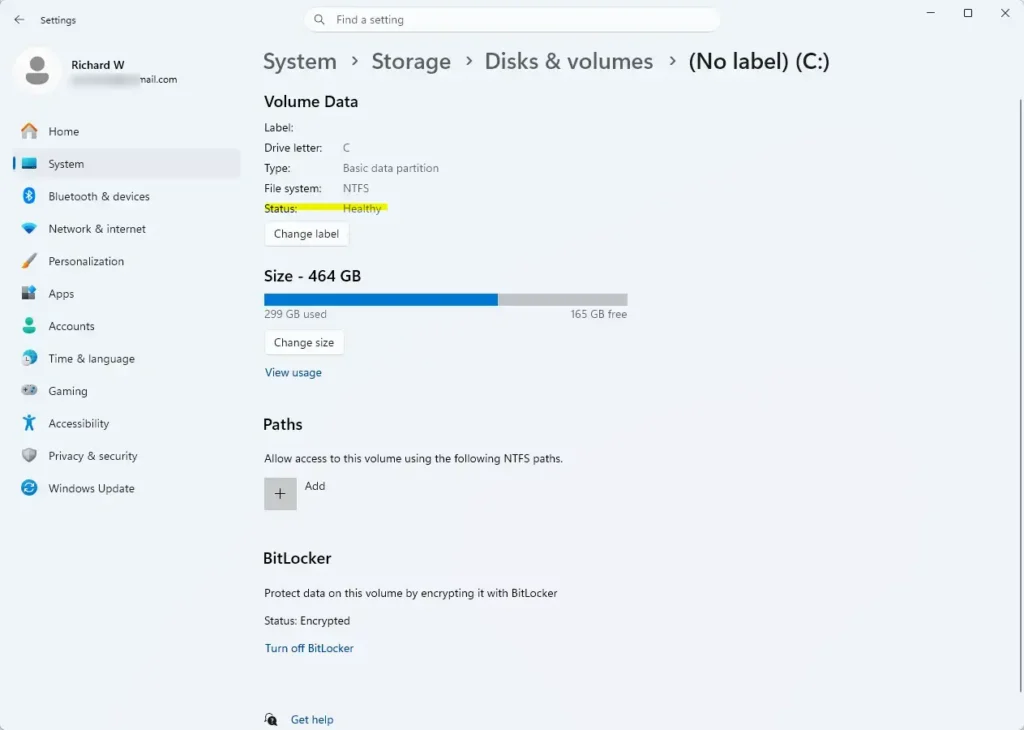The image size is (1024, 730).
Task: Click the Change label button
Action: click(x=306, y=234)
